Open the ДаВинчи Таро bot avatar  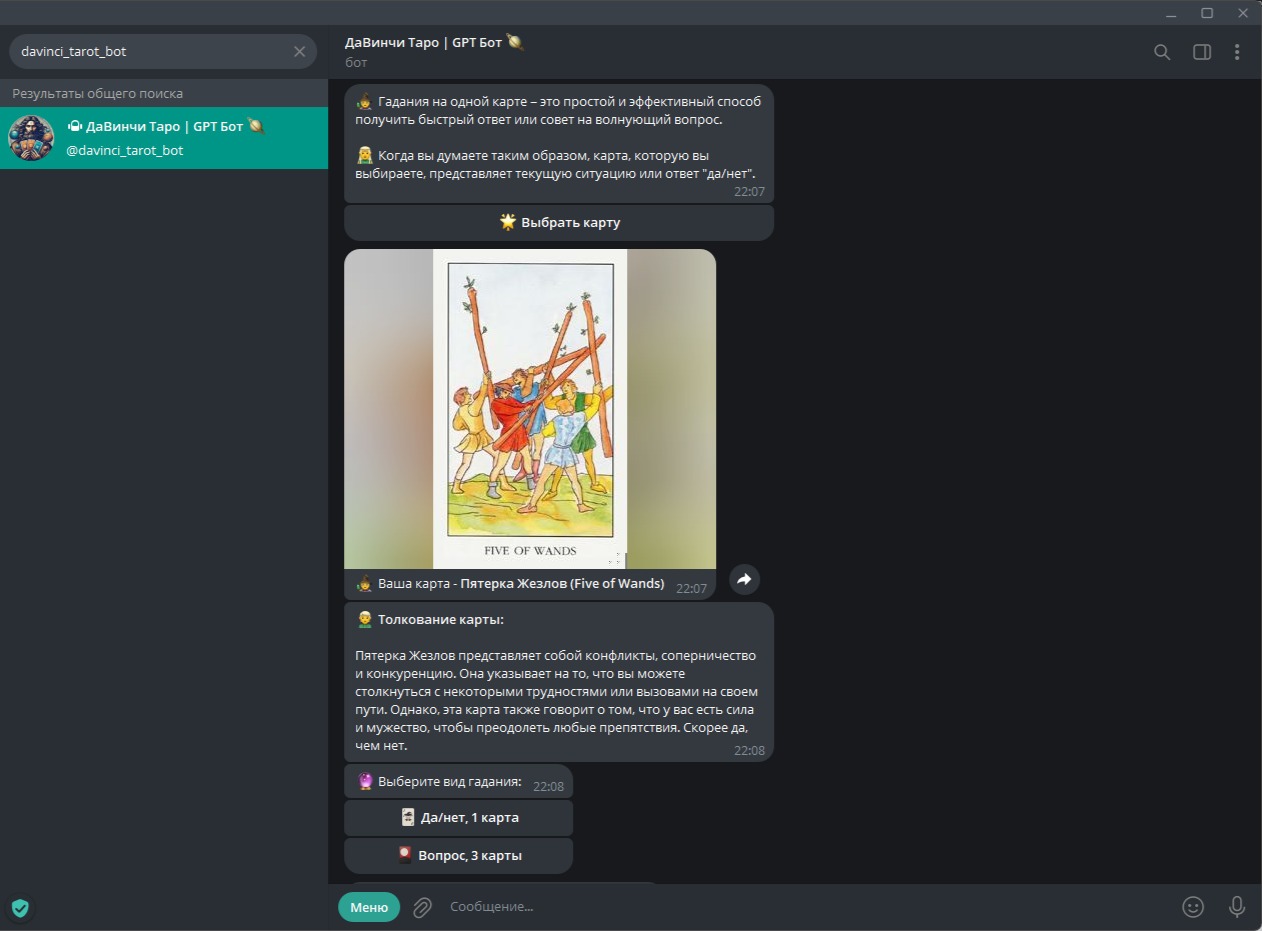pyautogui.click(x=31, y=138)
